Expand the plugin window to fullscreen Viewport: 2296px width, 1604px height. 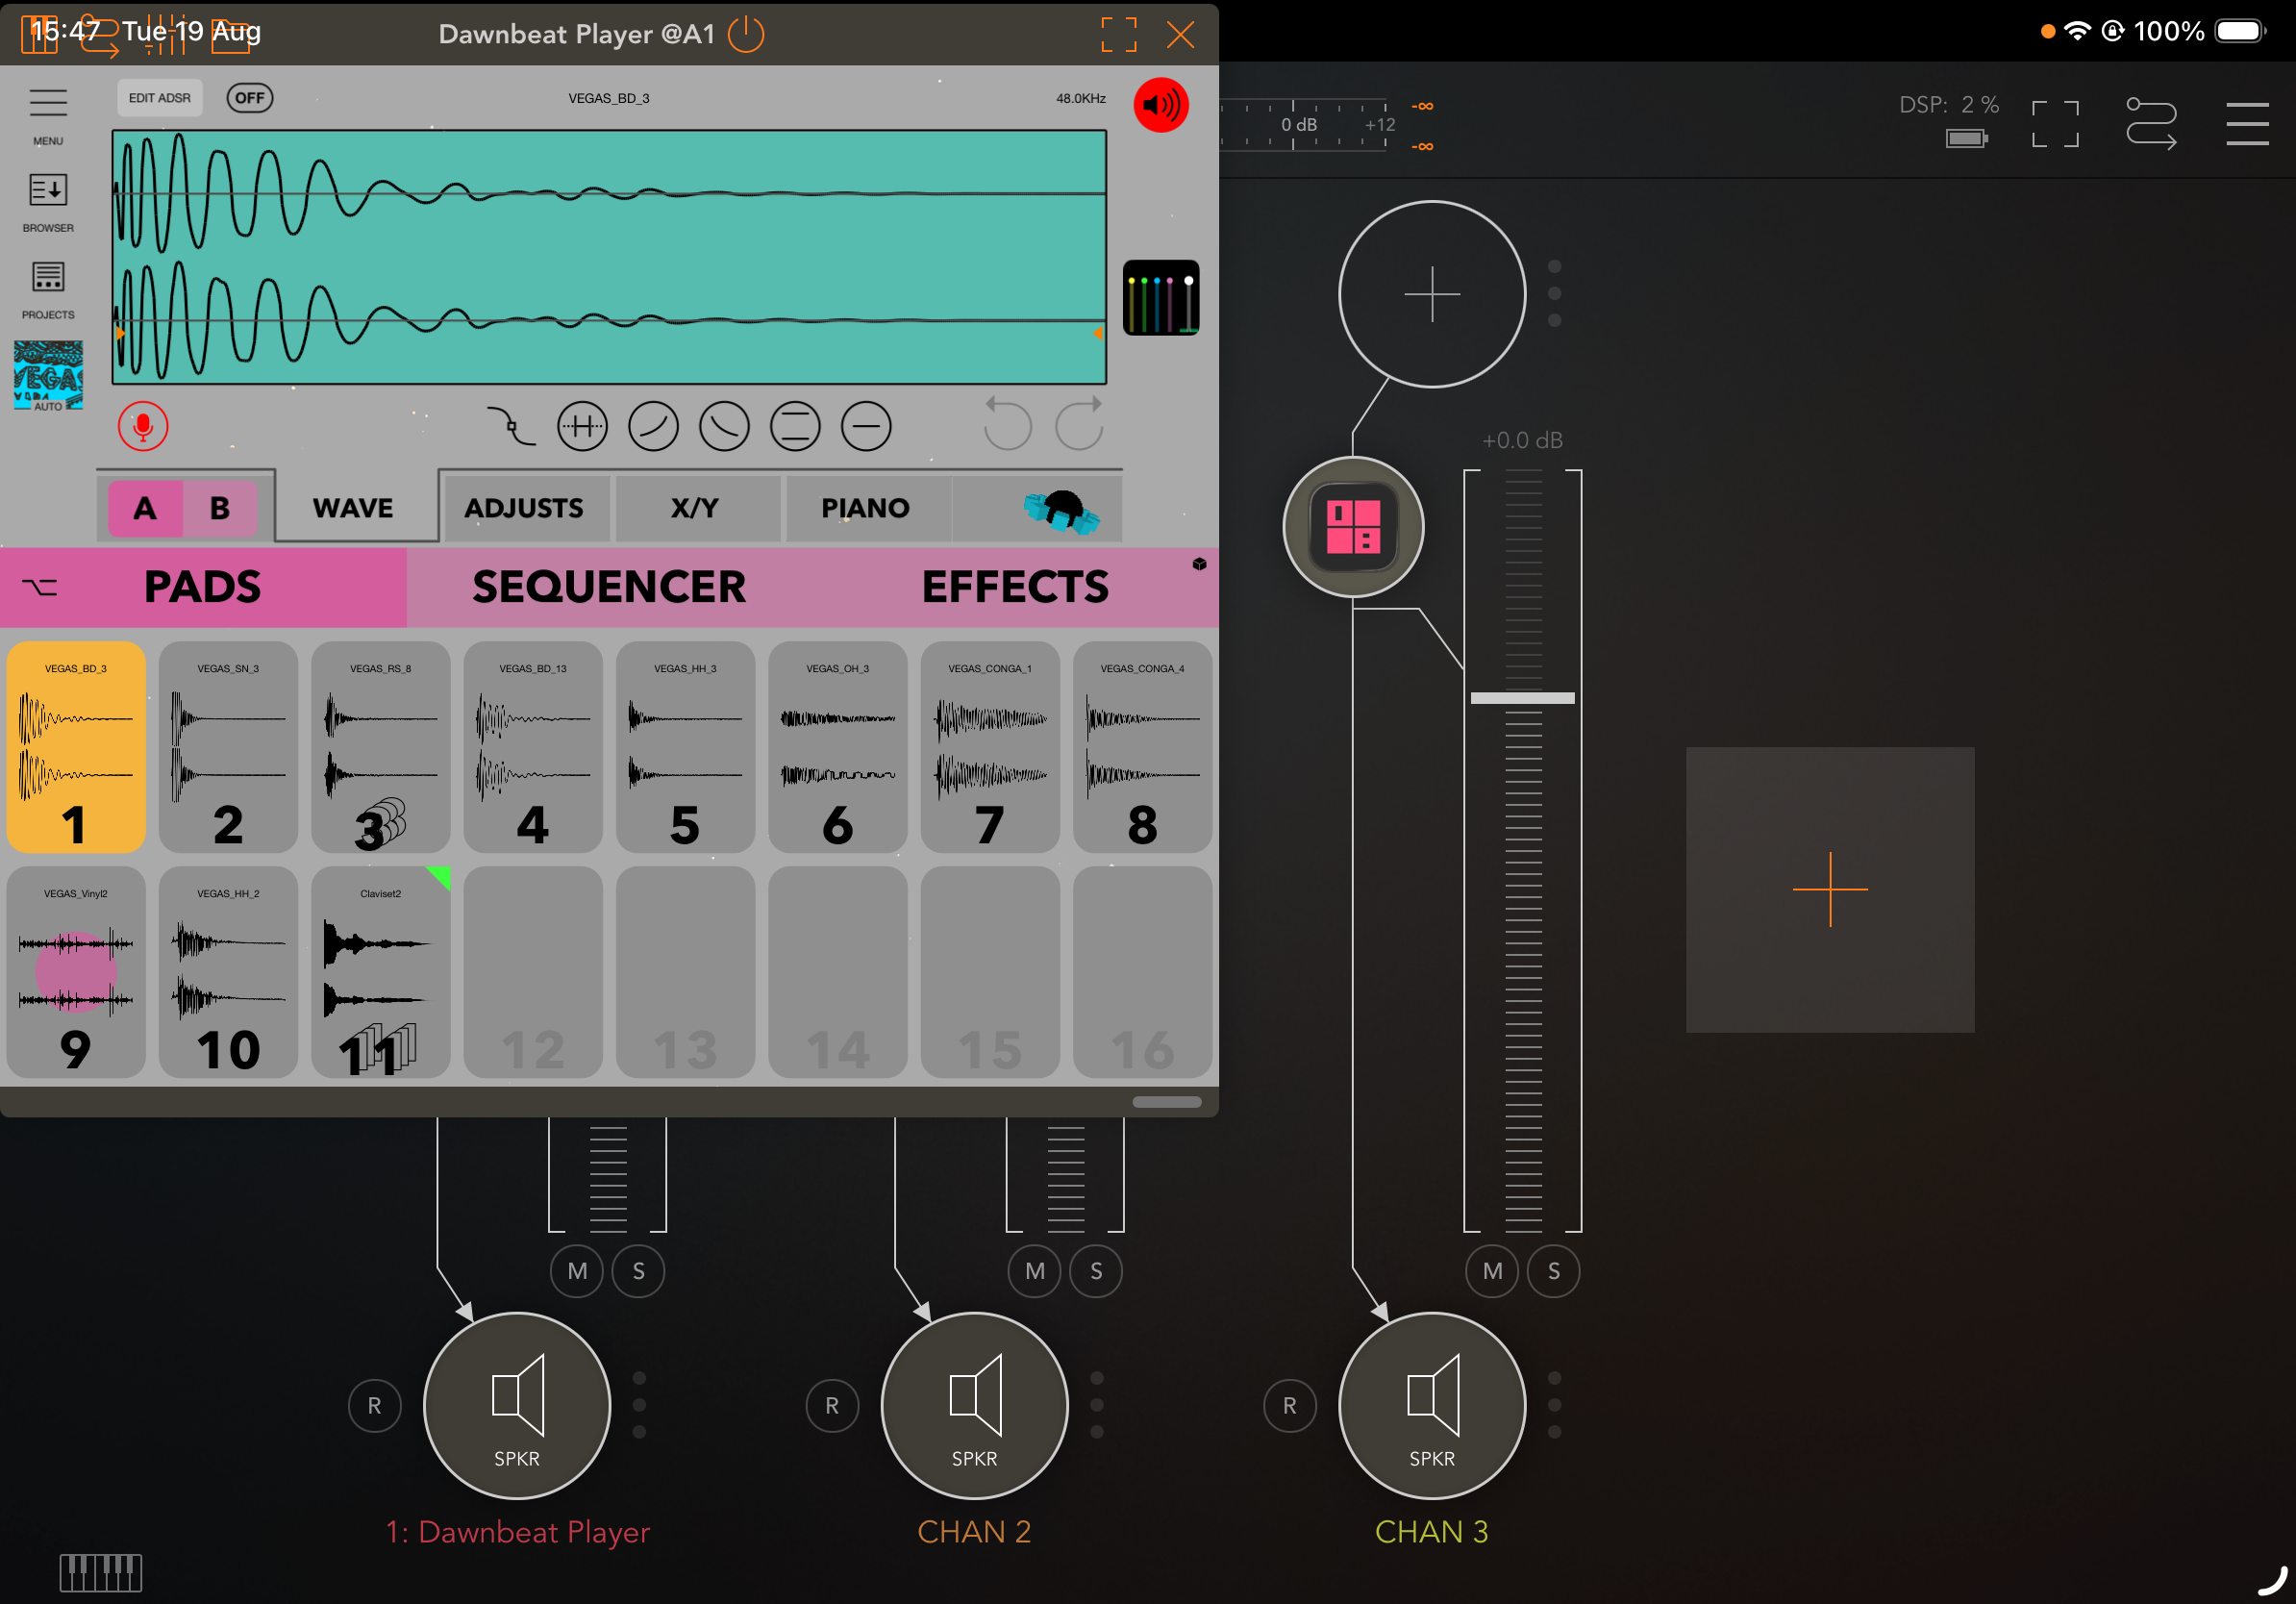(x=1118, y=34)
